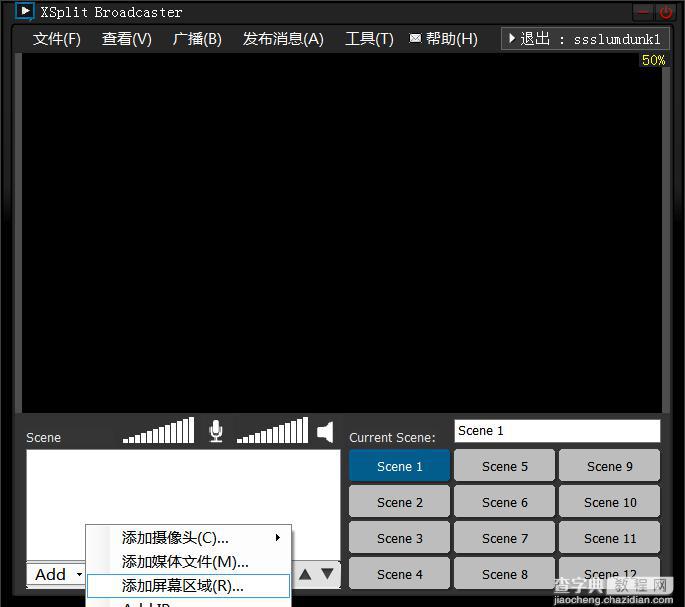685x607 pixels.
Task: Open the 工具(T) menu
Action: click(369, 39)
